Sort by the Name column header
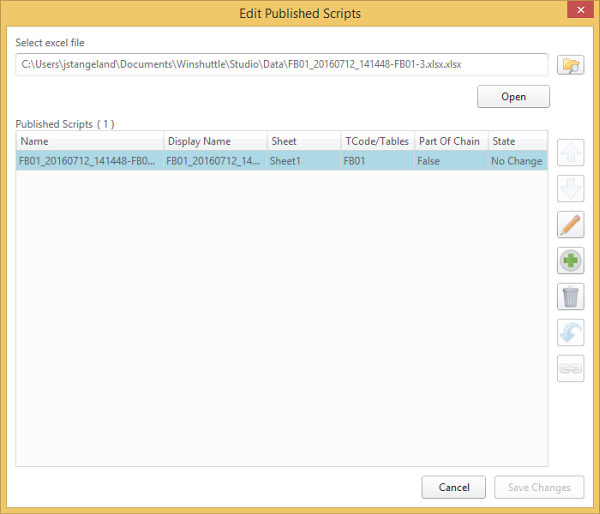The height and width of the screenshot is (514, 600). click(90, 141)
